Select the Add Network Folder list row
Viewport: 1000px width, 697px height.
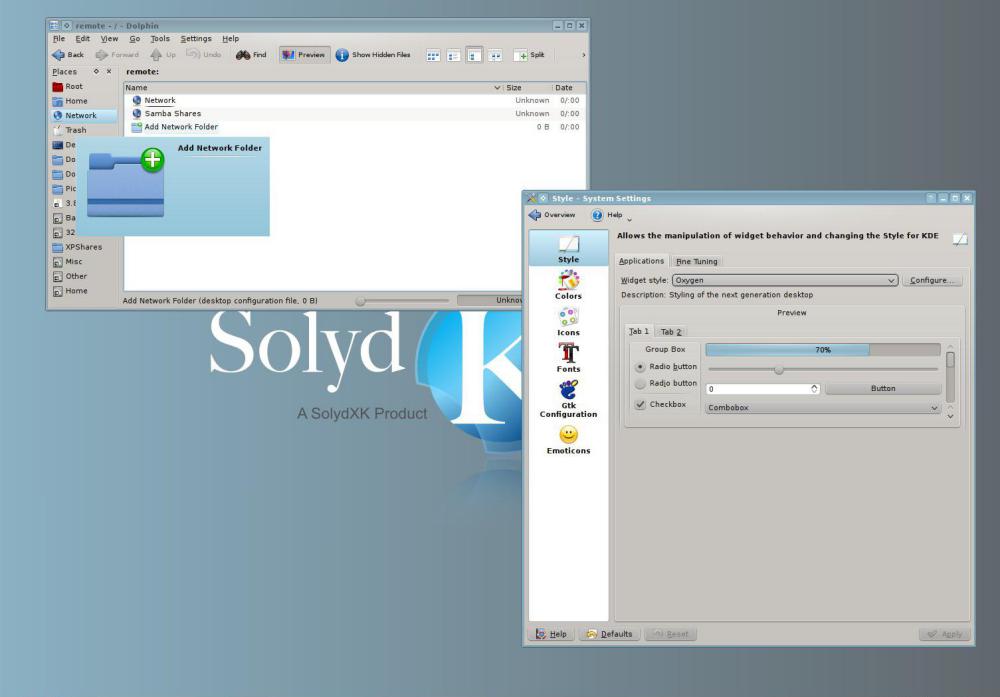click(x=355, y=127)
